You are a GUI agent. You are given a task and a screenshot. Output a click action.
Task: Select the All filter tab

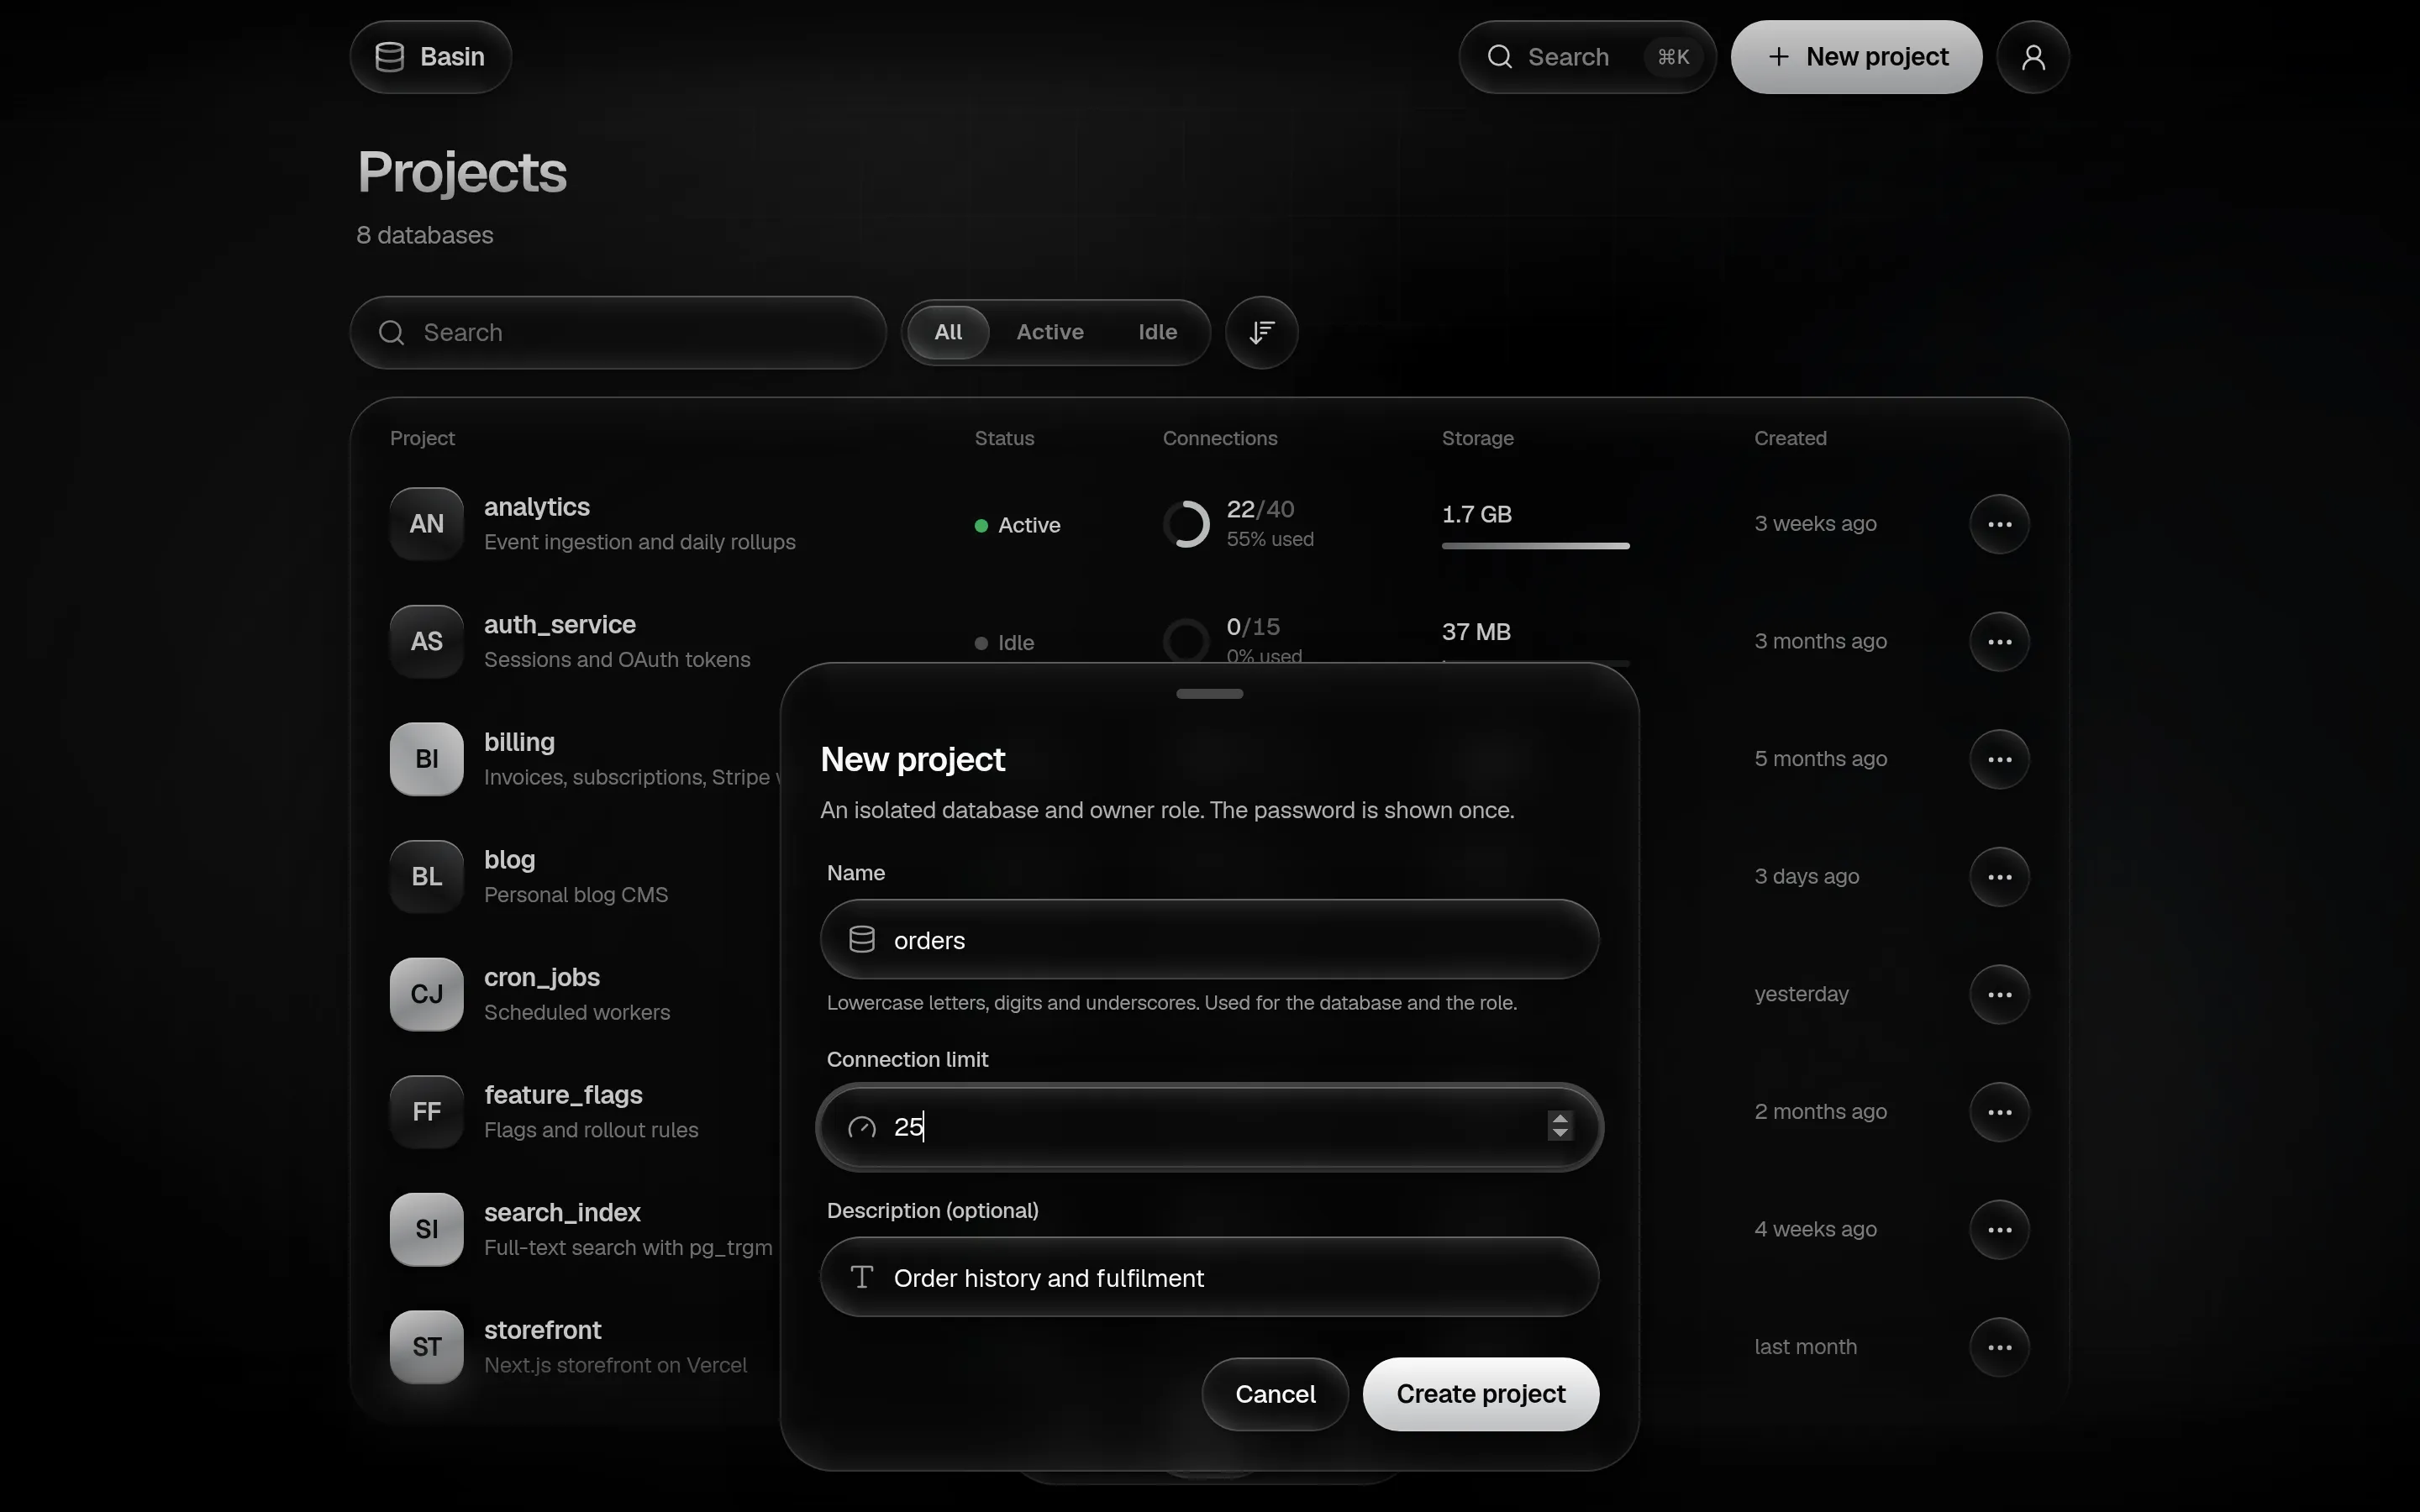(x=948, y=332)
